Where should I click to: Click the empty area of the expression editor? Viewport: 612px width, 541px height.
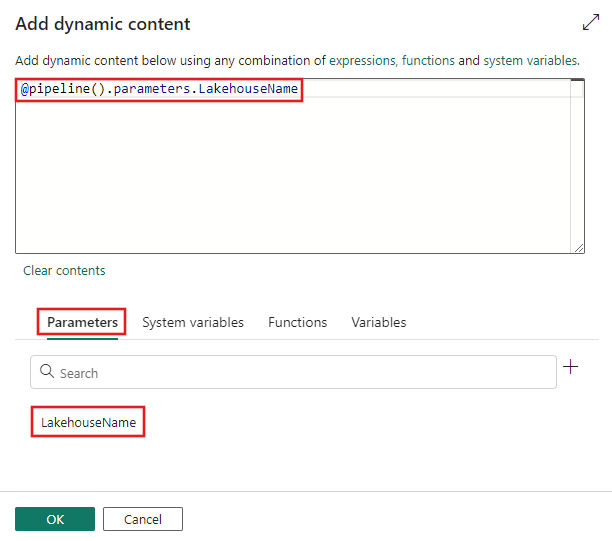(290, 180)
